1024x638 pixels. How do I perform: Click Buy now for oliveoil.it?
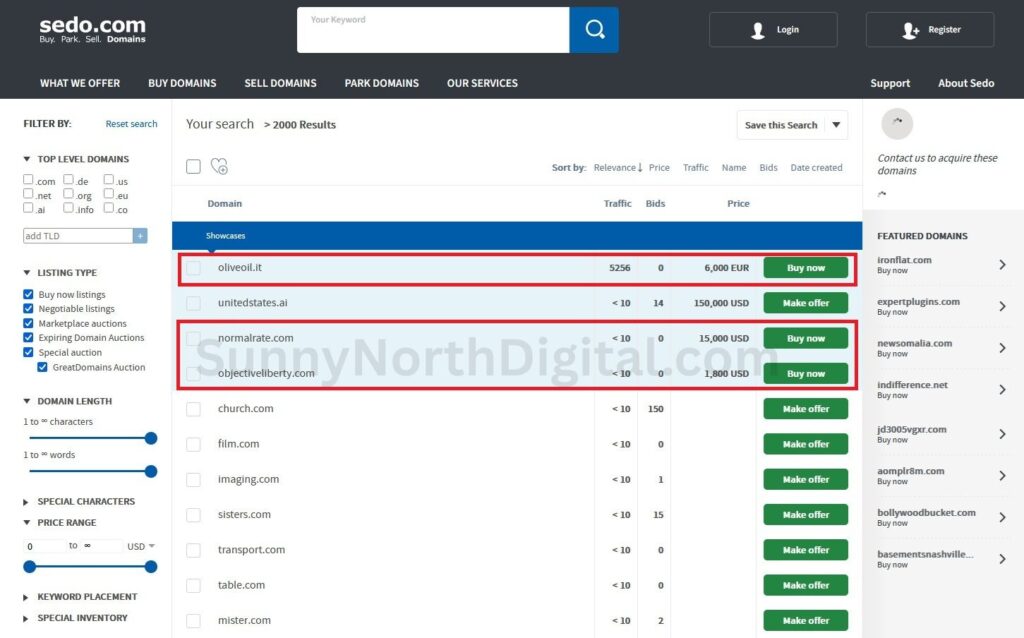(805, 268)
